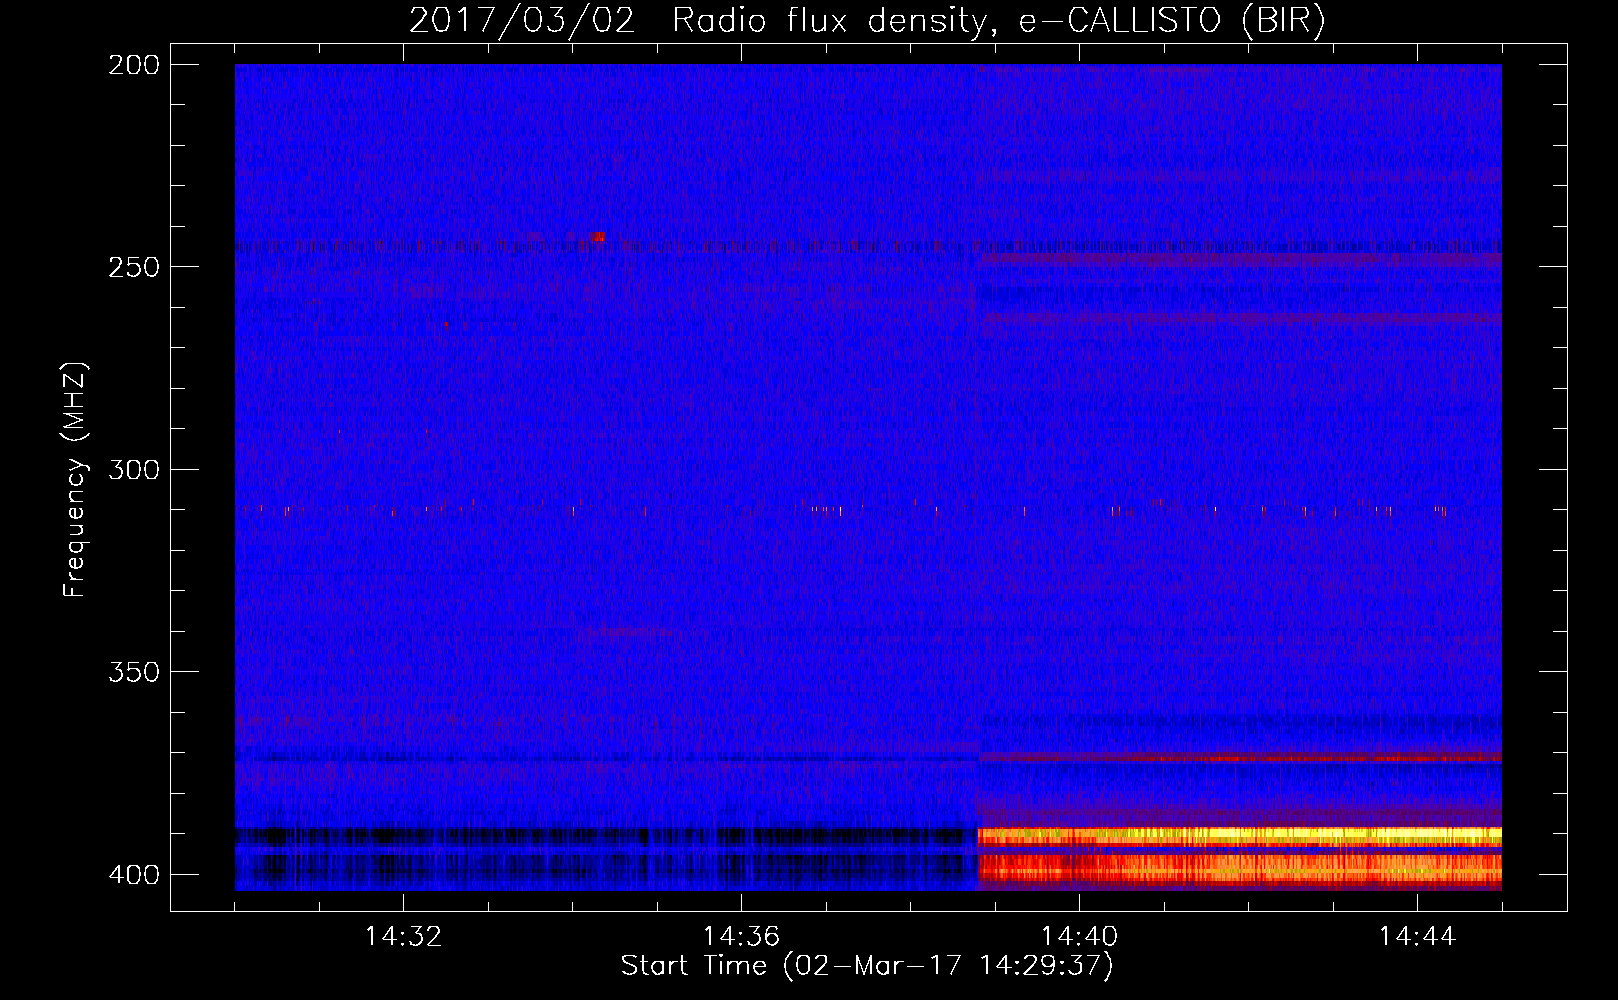Click the 14:44 time tick label

pos(1417,937)
